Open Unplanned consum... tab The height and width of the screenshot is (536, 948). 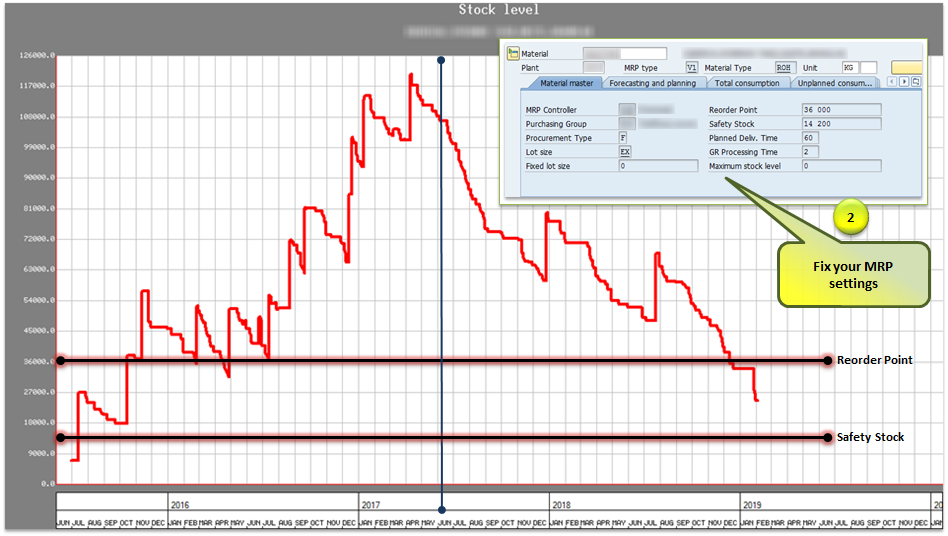click(x=835, y=83)
